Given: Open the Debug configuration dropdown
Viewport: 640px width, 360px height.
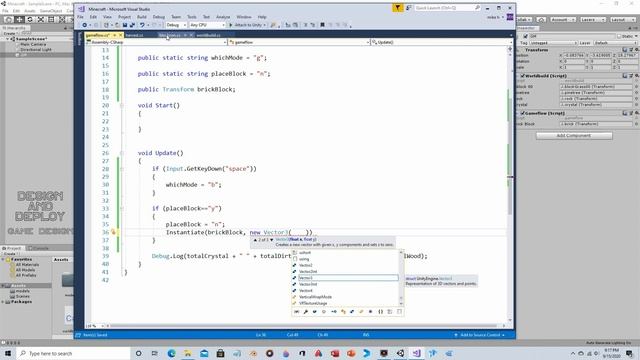Looking at the screenshot, I should tap(176, 25).
